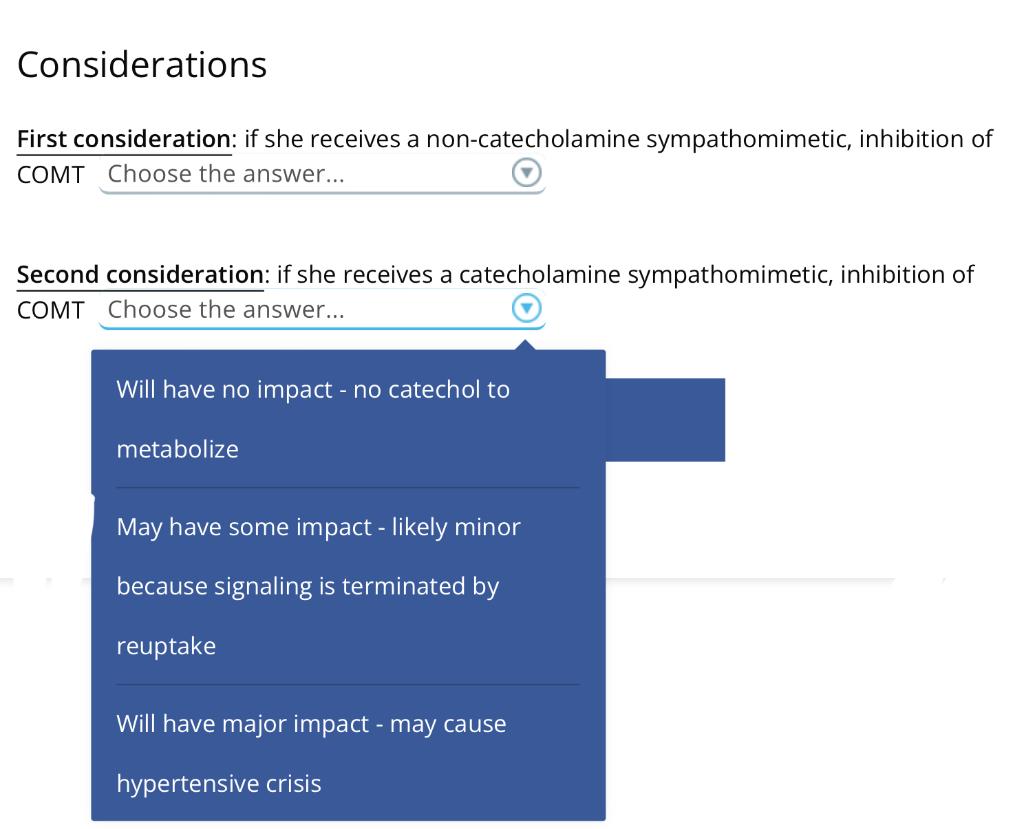Click the 'Considerations' heading

143,63
